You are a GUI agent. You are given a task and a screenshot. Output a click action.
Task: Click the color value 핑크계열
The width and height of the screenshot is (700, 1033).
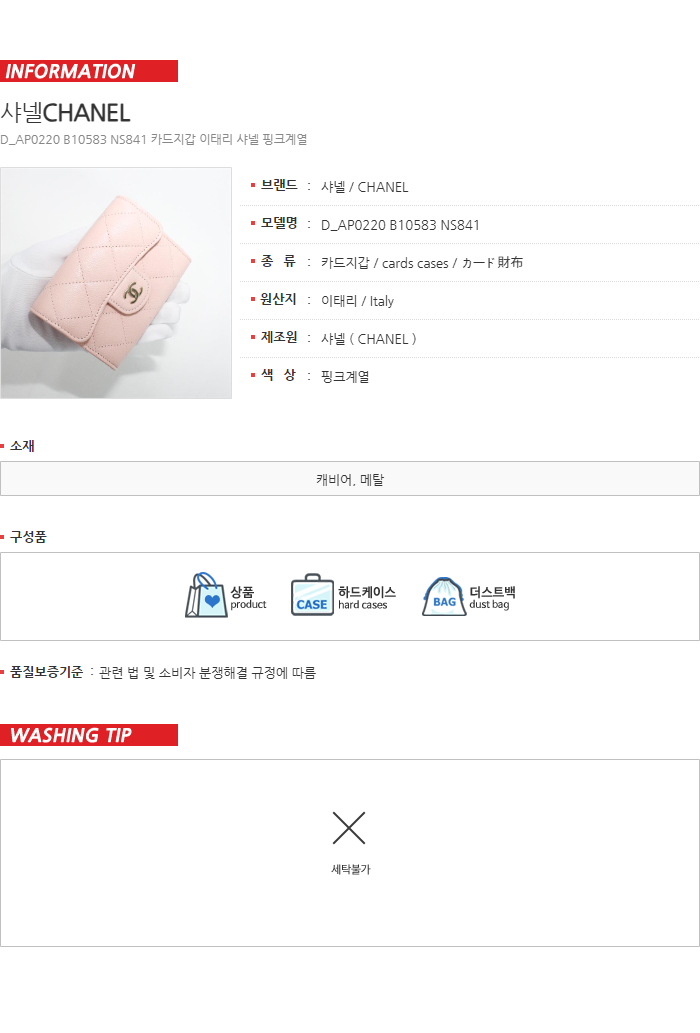(345, 377)
